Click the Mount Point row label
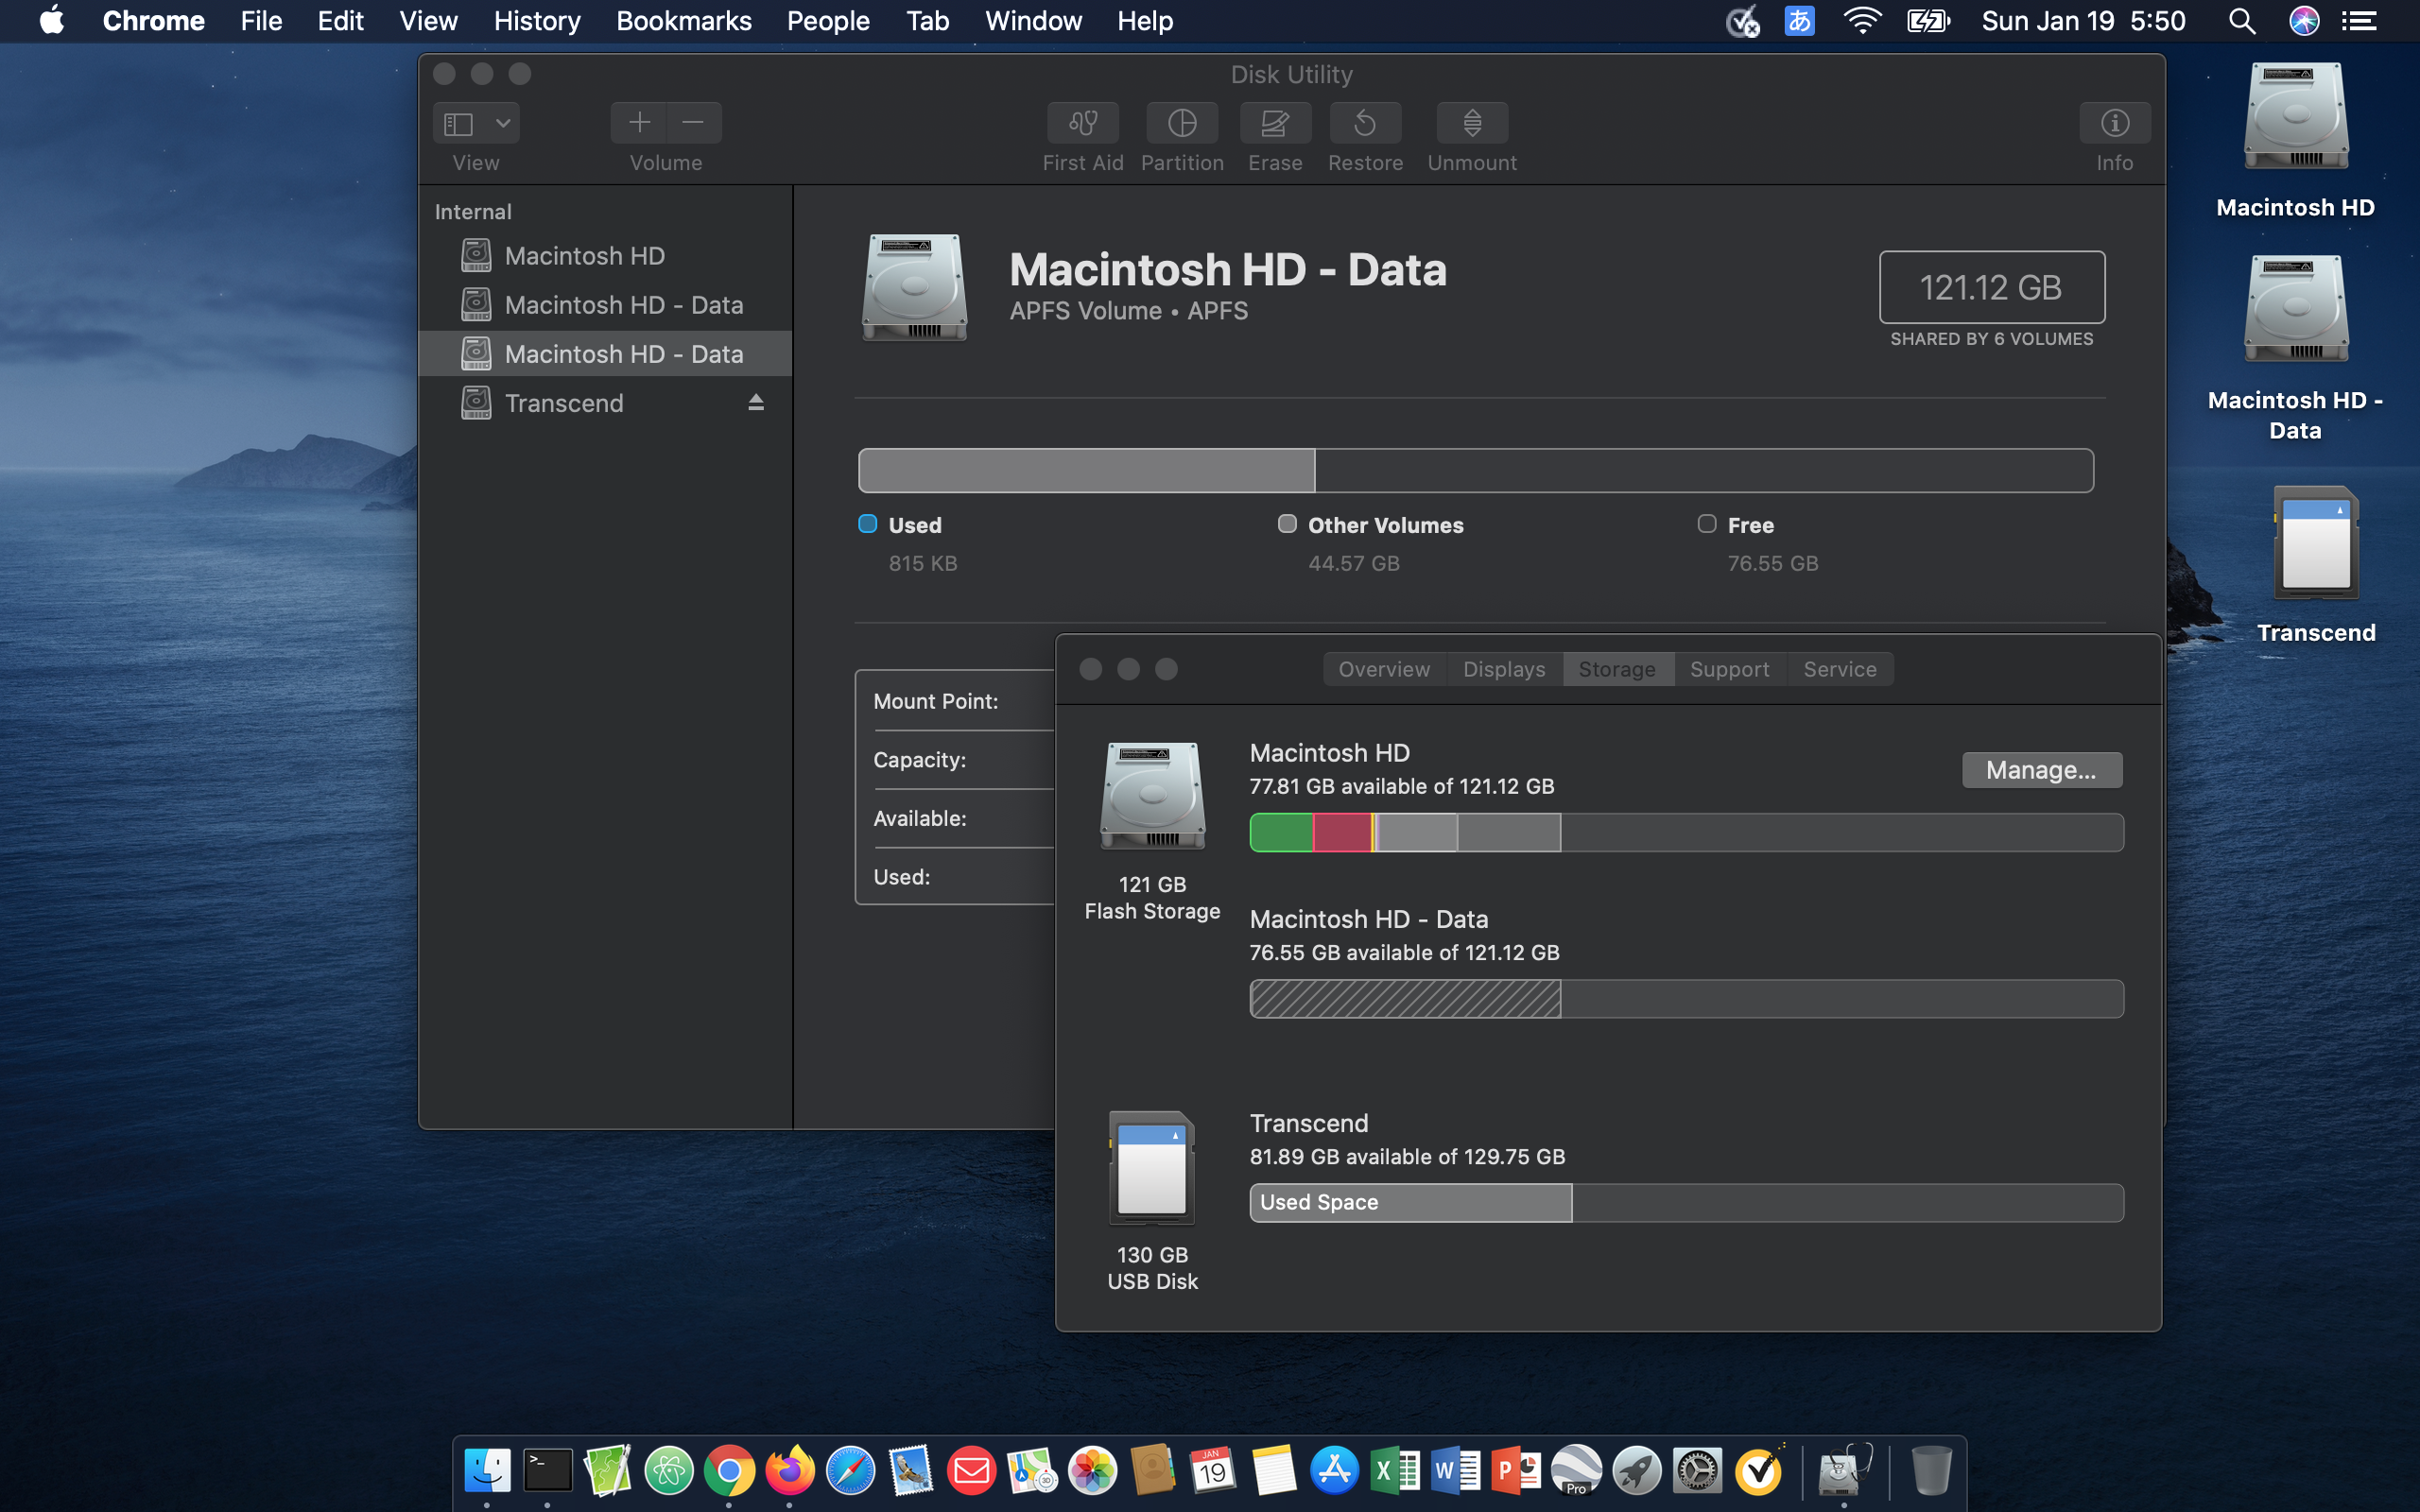 (x=935, y=701)
